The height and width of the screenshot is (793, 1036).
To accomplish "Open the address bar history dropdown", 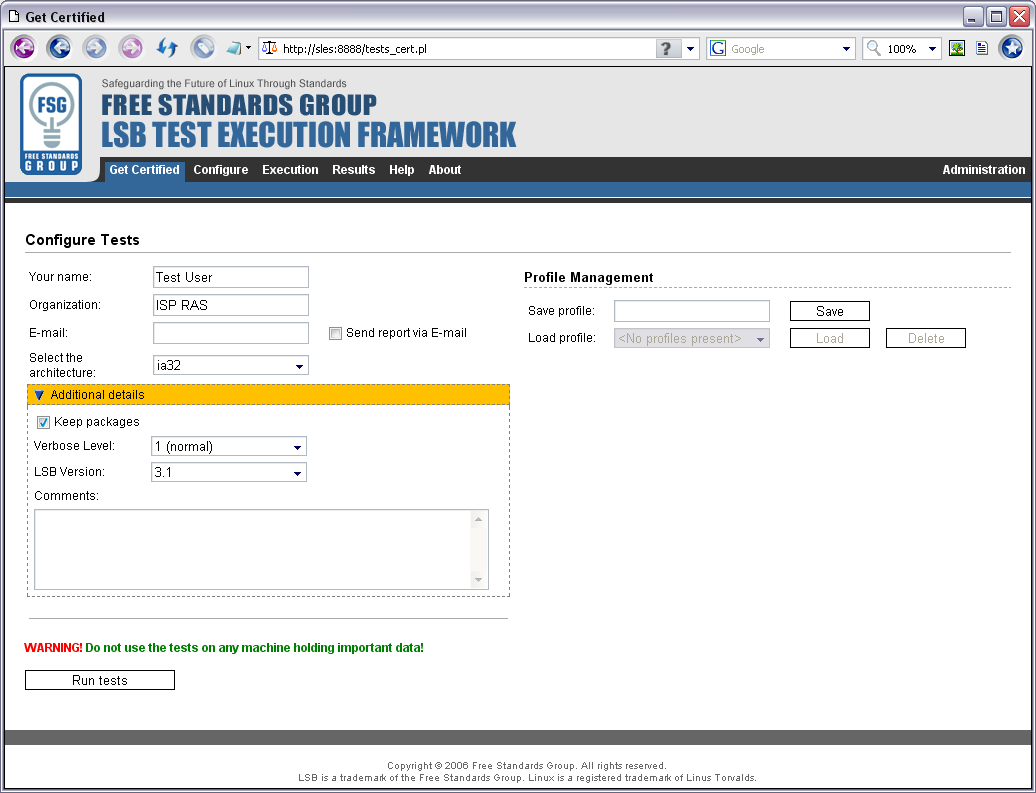I will 690,49.
